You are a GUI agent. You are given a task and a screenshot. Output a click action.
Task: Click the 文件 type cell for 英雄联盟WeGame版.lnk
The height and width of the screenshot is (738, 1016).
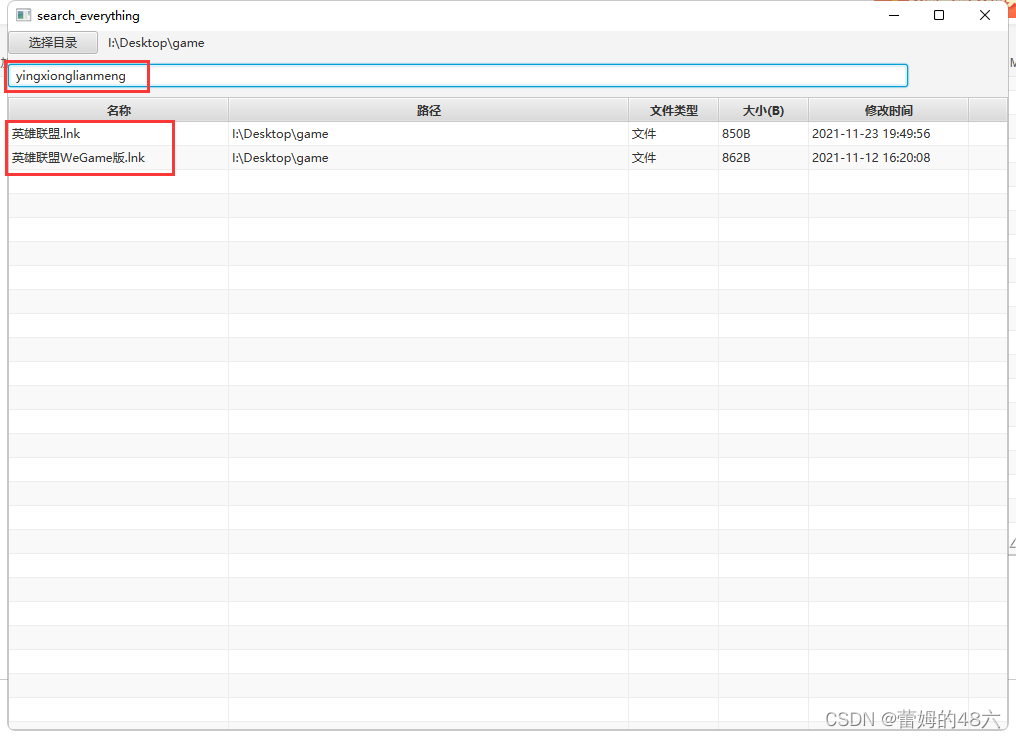pyautogui.click(x=673, y=158)
